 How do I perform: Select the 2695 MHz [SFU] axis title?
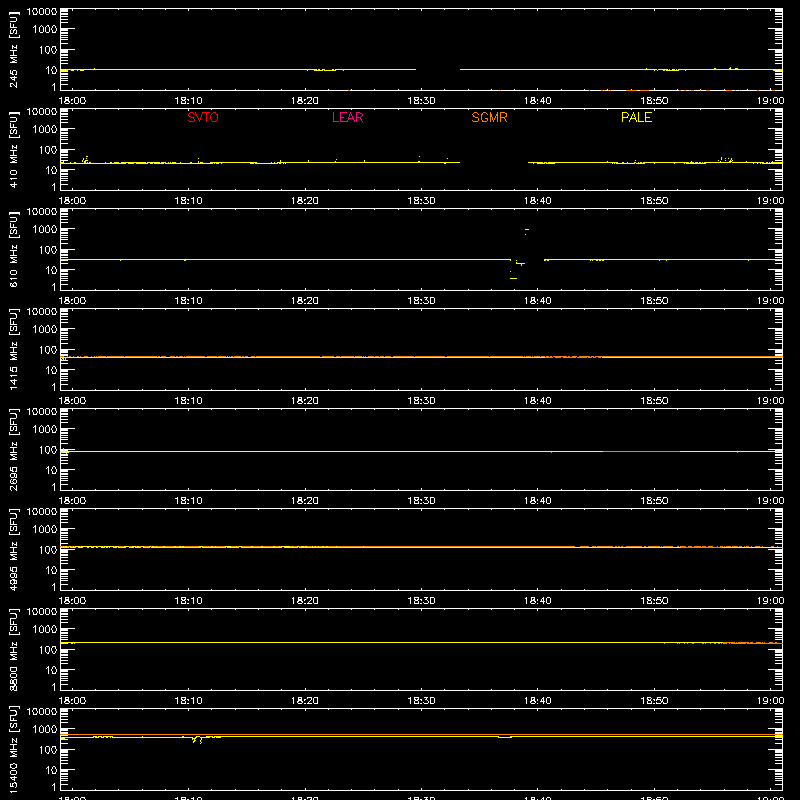click(13, 449)
